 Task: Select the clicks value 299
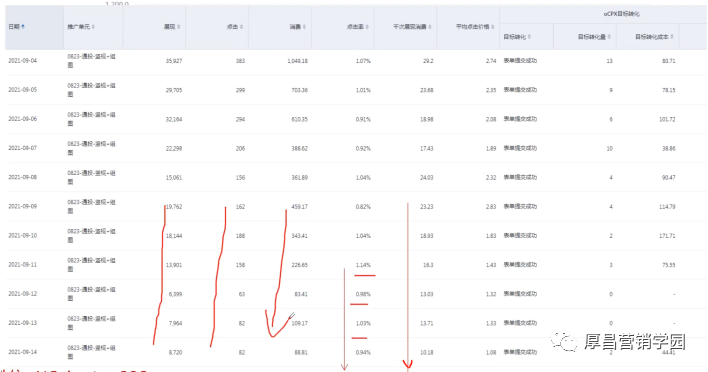(x=240, y=90)
